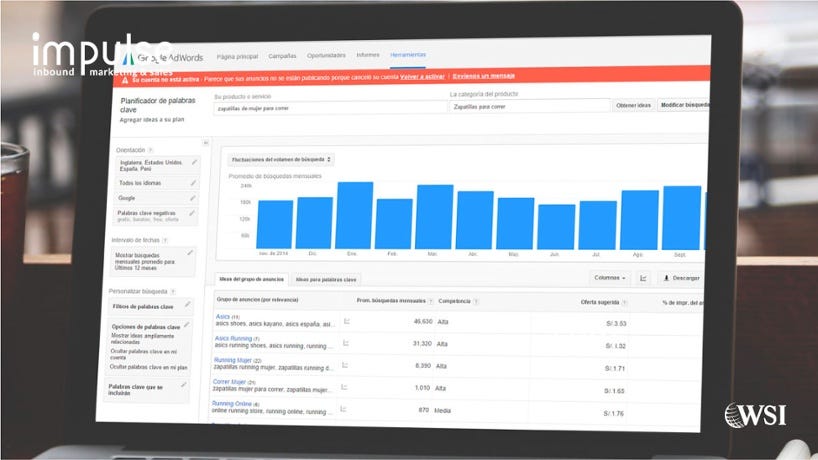
Task: Click help icon next to Orientación
Action: coord(150,150)
